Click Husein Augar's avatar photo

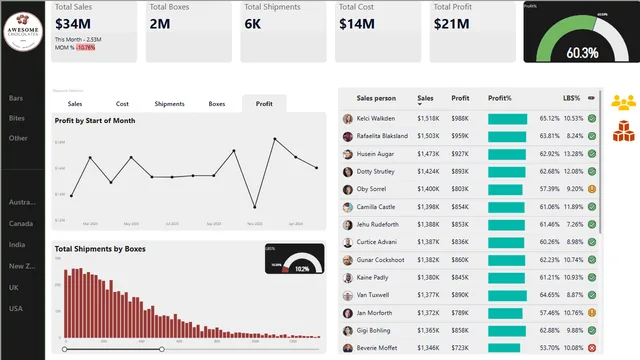tap(348, 154)
